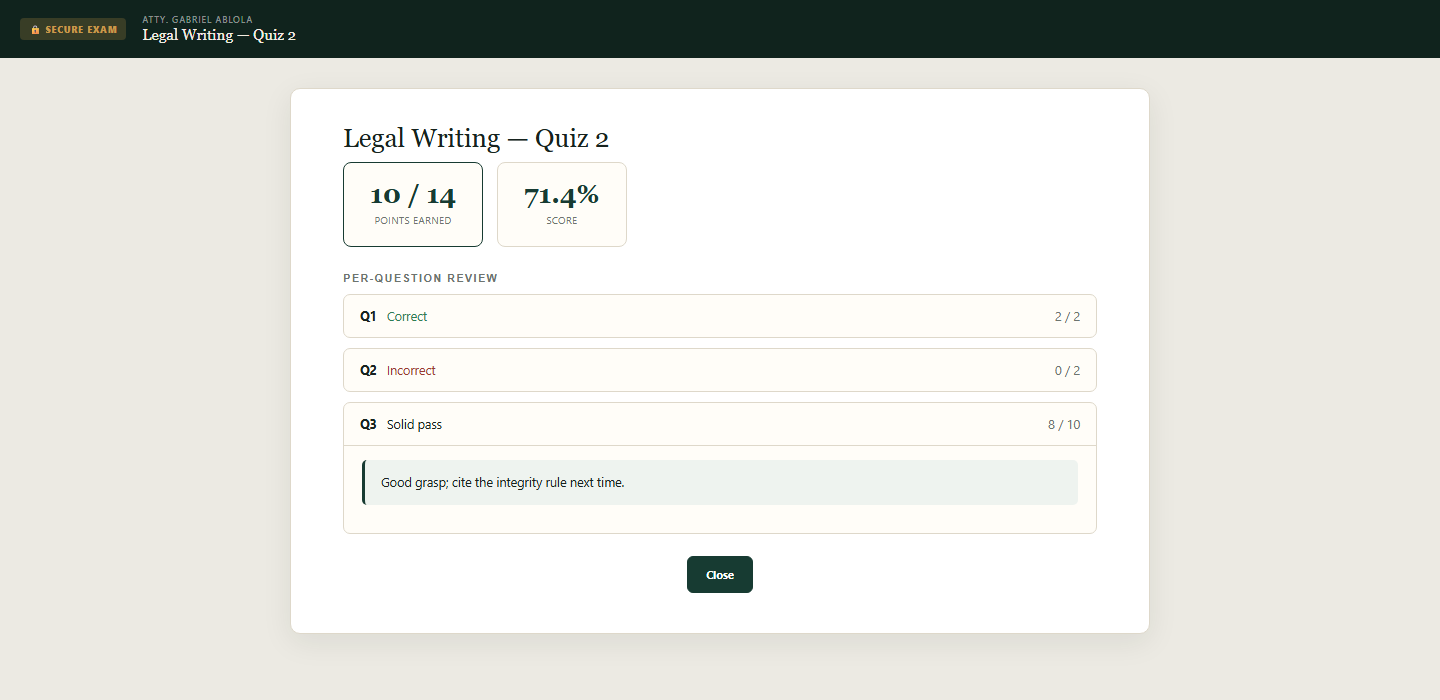Select the 10 / 14 points earned card
This screenshot has height=700, width=1440.
pyautogui.click(x=413, y=204)
